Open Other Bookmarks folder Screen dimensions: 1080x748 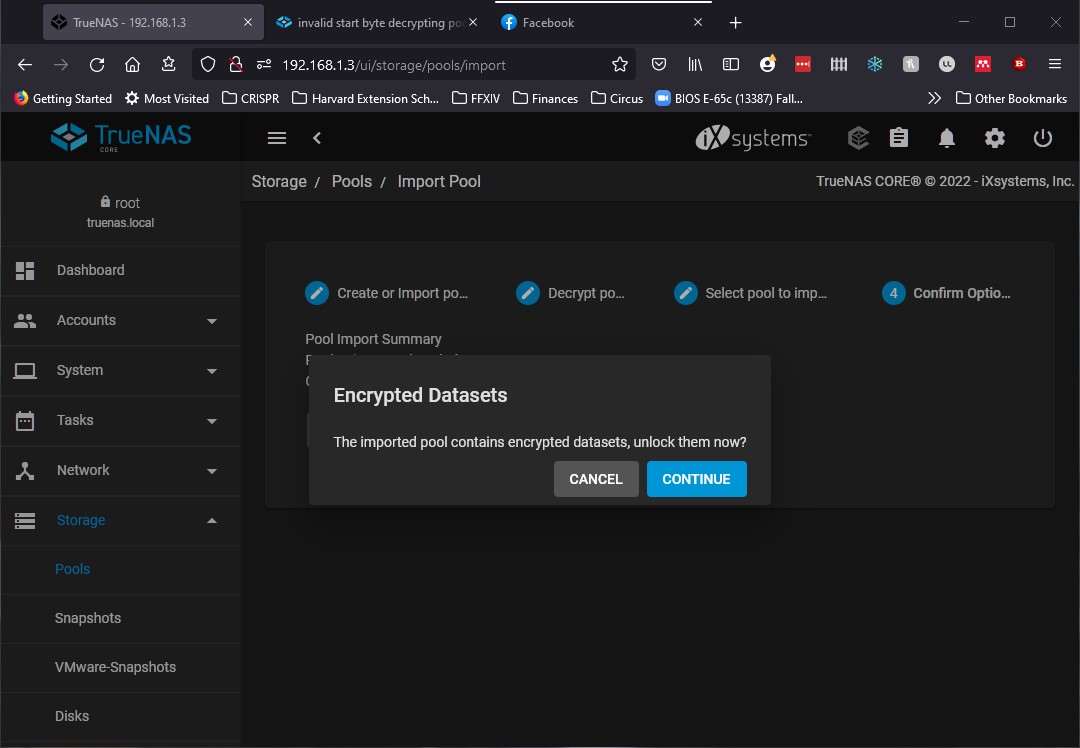click(x=1011, y=98)
